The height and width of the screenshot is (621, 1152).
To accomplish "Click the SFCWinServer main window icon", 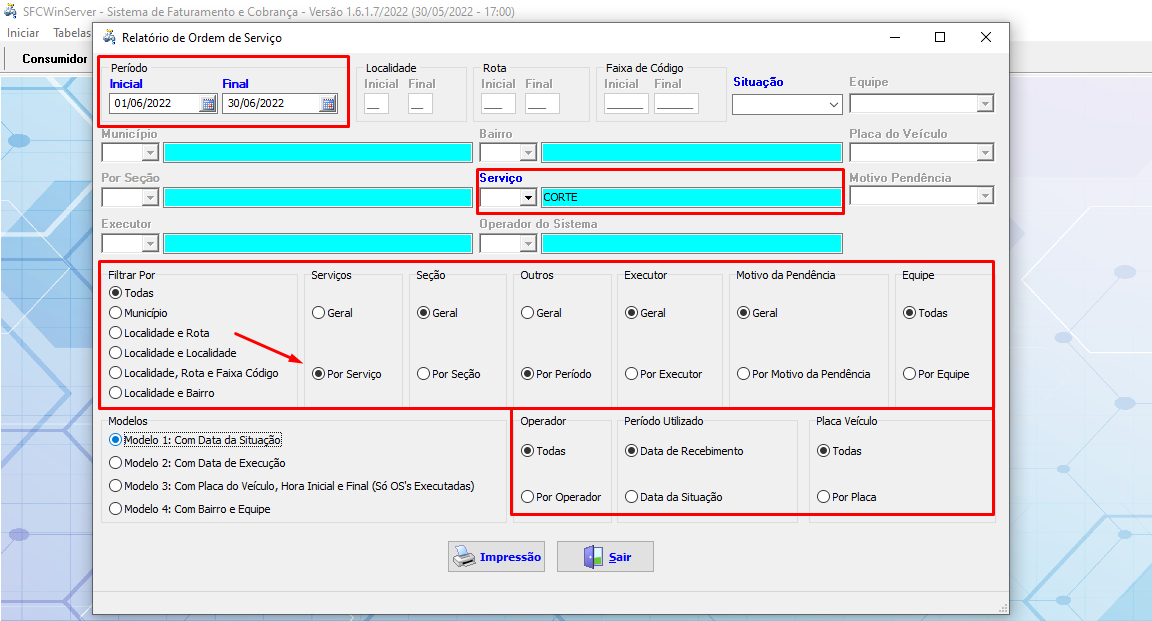I will [x=11, y=11].
